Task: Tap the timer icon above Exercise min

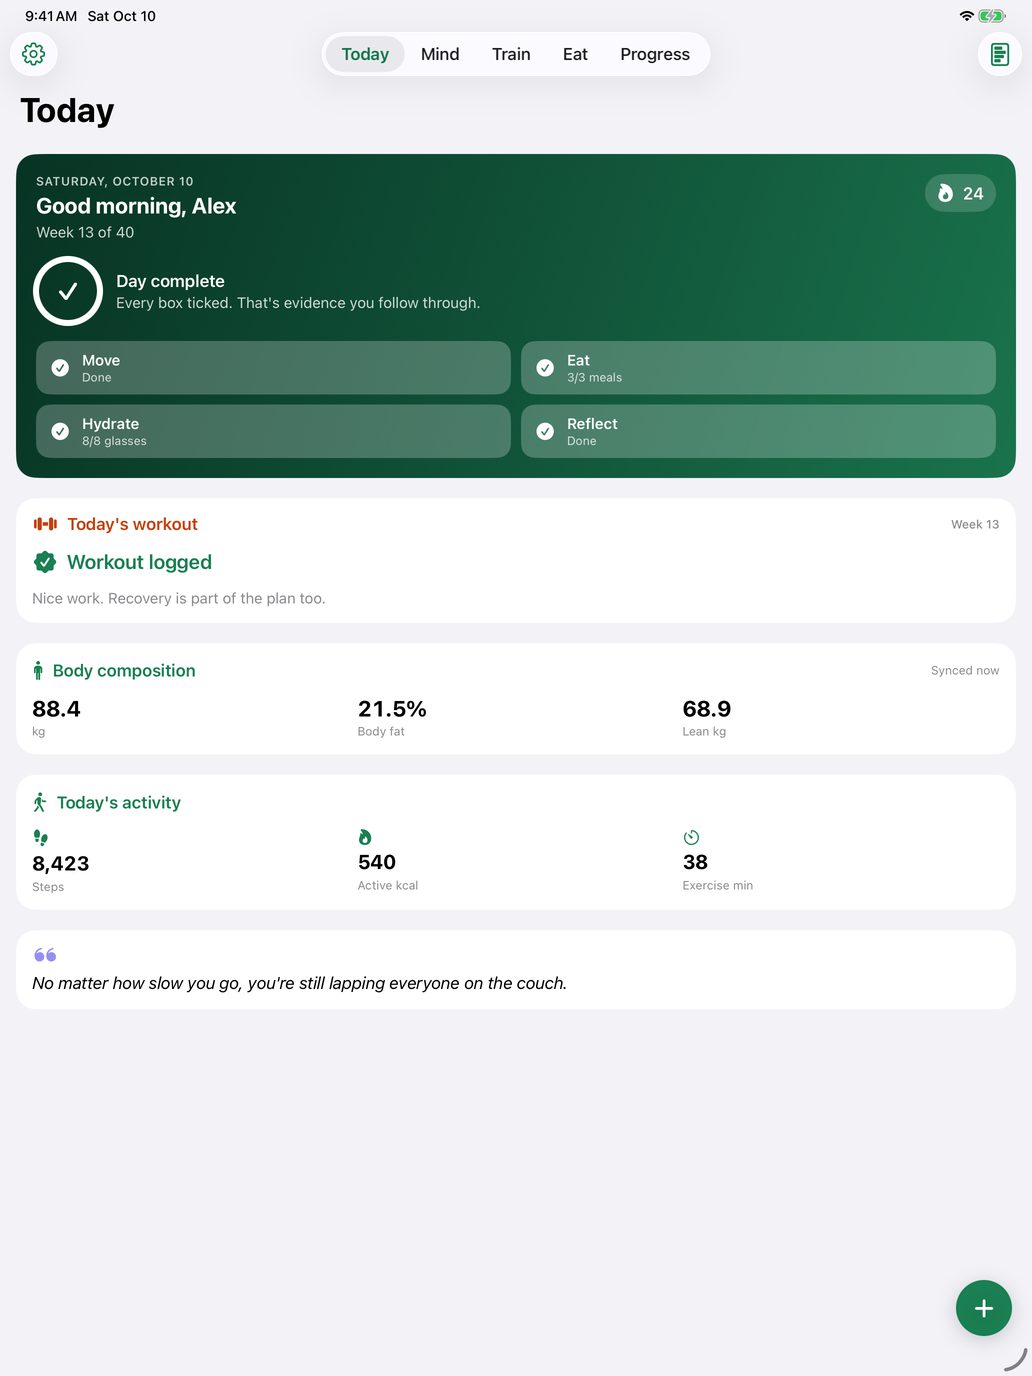Action: tap(691, 837)
